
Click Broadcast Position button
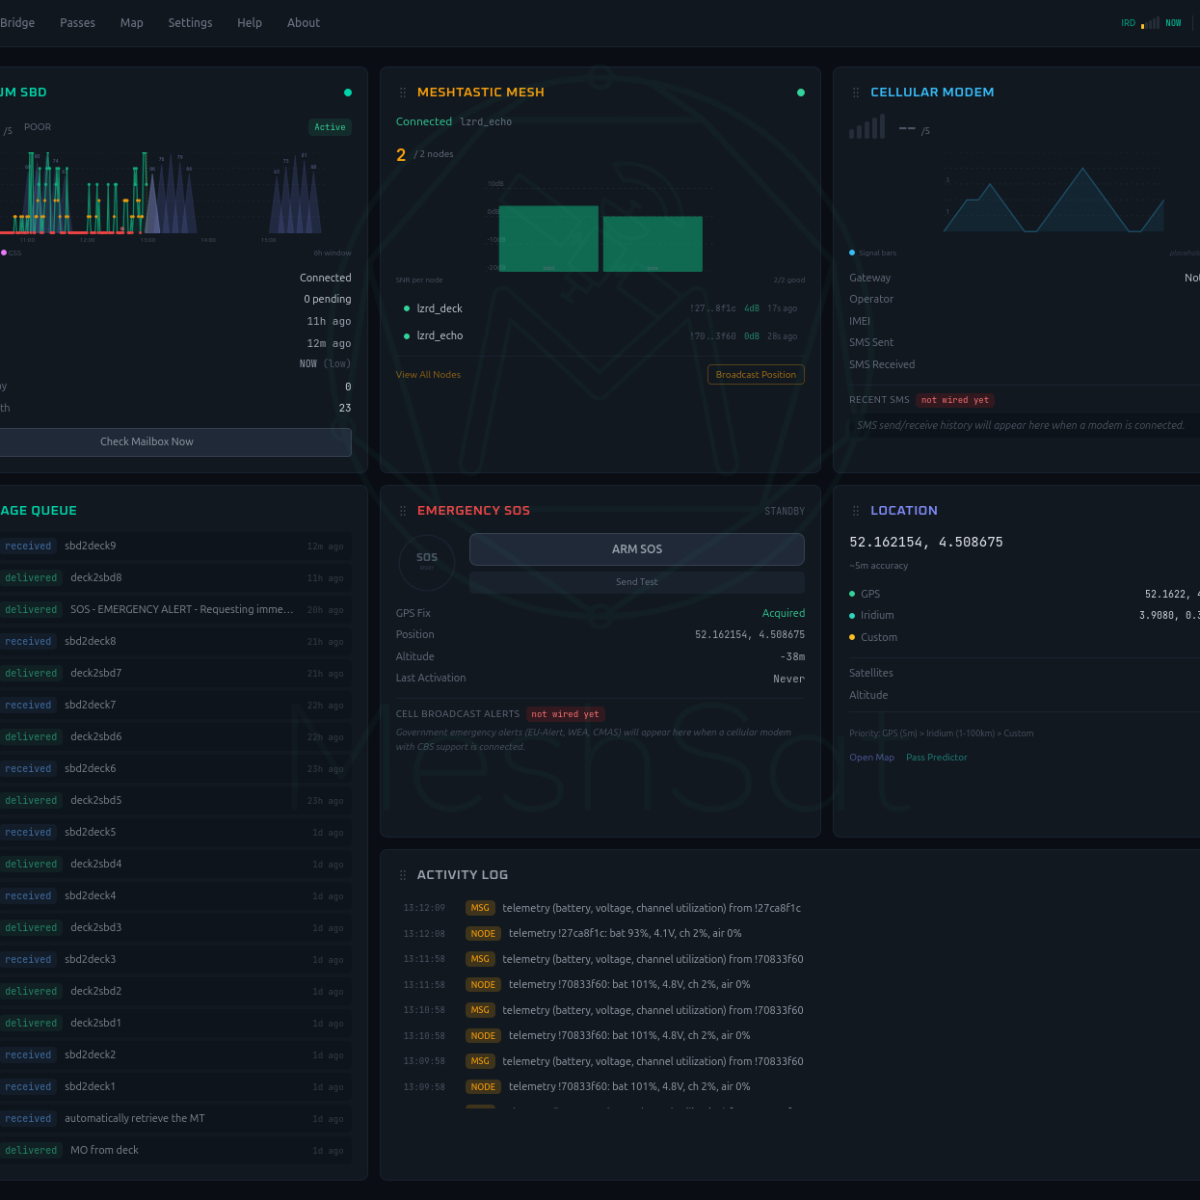(755, 375)
